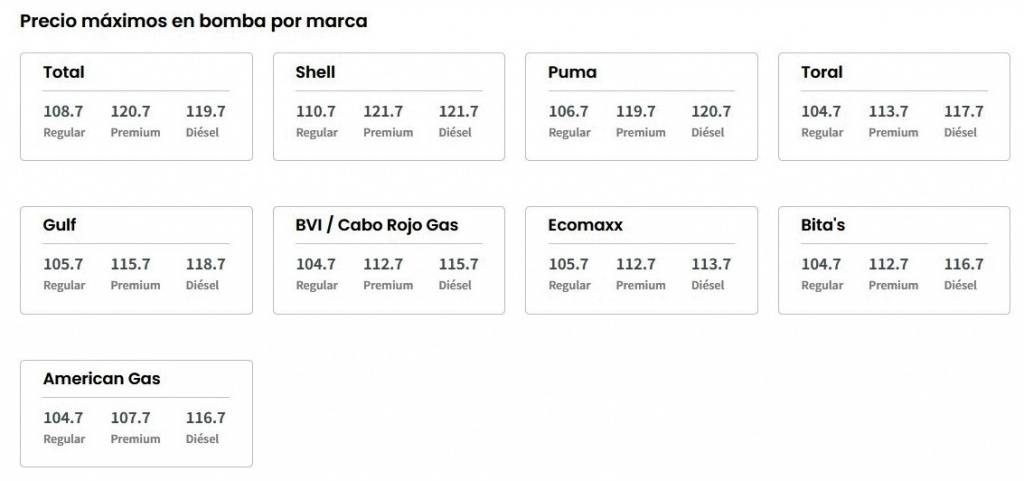Click Total's regular price 108.7

[64, 112]
